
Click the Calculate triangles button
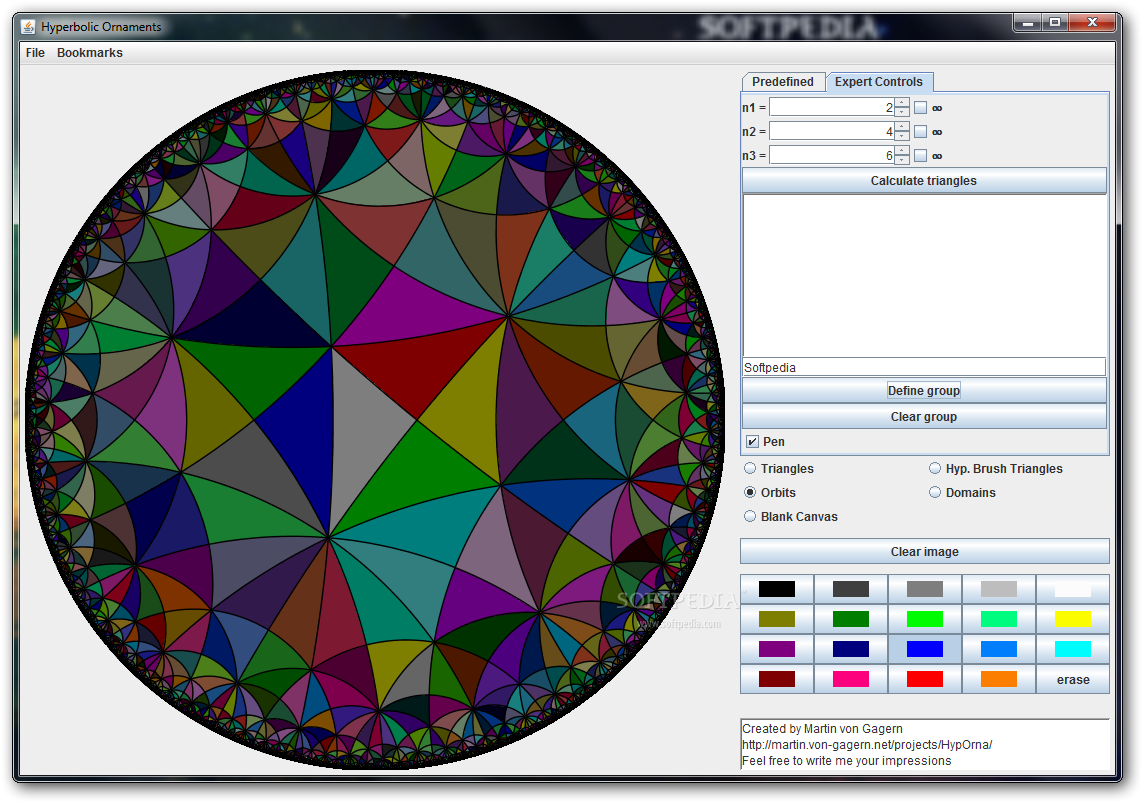[x=924, y=181]
